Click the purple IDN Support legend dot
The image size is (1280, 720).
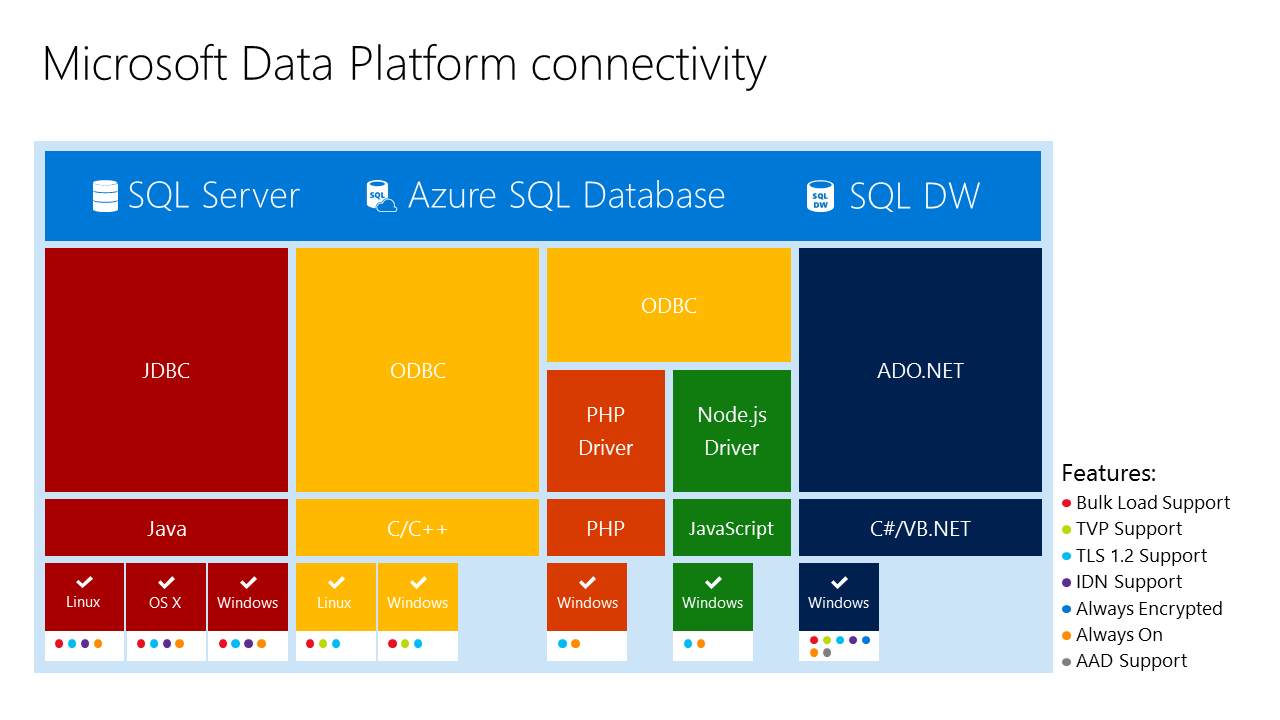coord(1067,582)
